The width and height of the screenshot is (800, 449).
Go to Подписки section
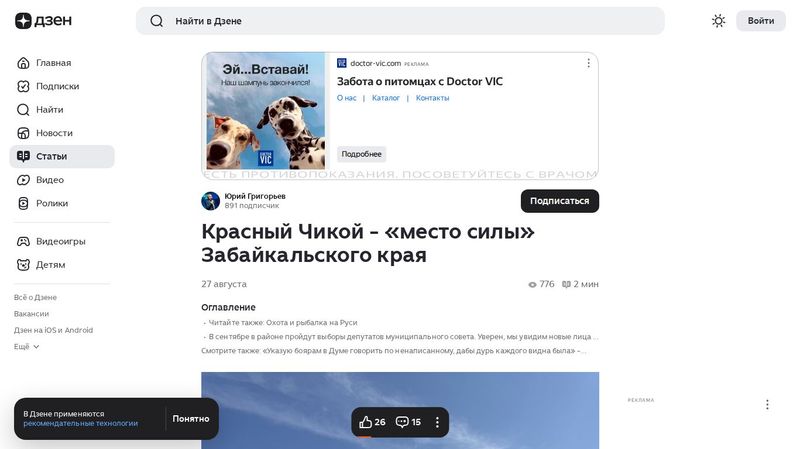point(56,86)
